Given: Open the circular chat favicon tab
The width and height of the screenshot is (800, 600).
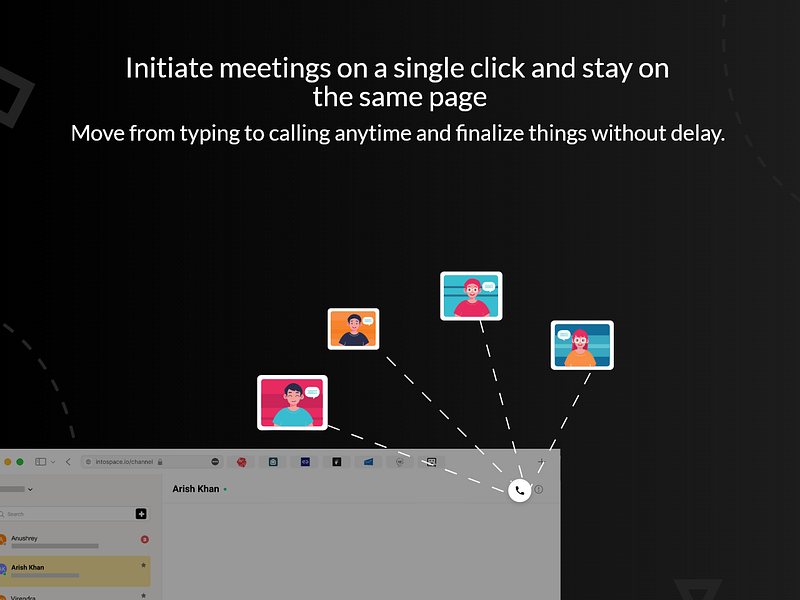Looking at the screenshot, I should click(400, 462).
